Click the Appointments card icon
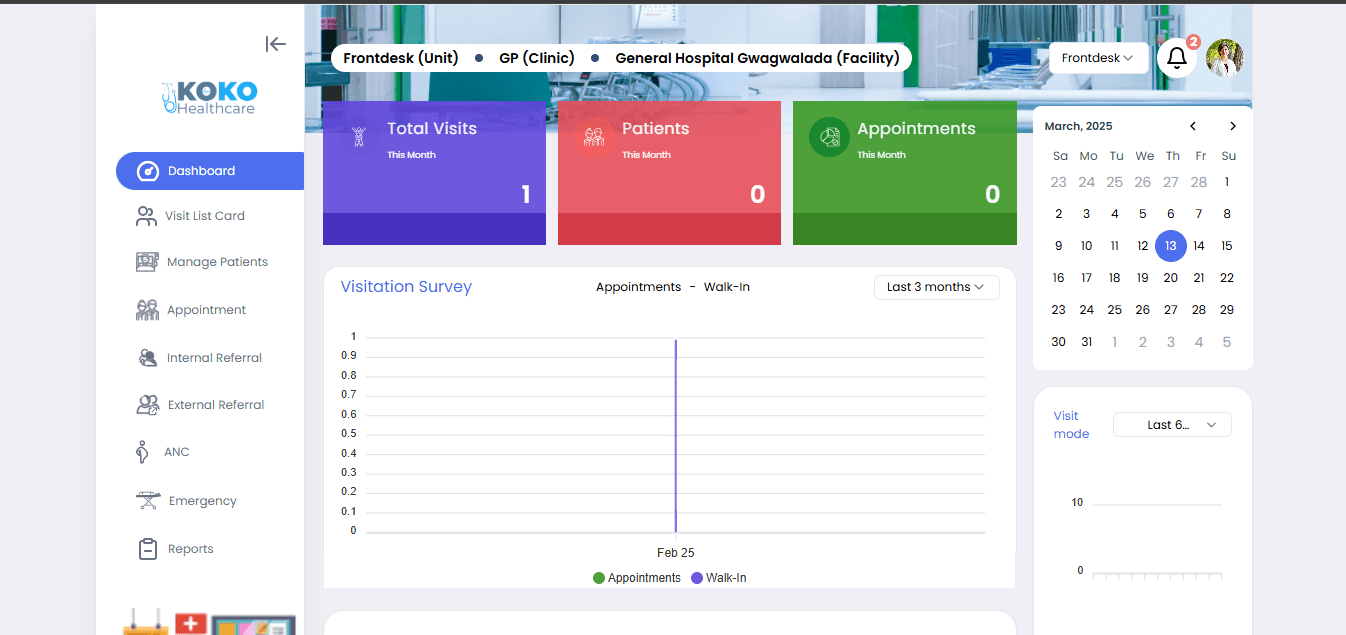 point(829,137)
